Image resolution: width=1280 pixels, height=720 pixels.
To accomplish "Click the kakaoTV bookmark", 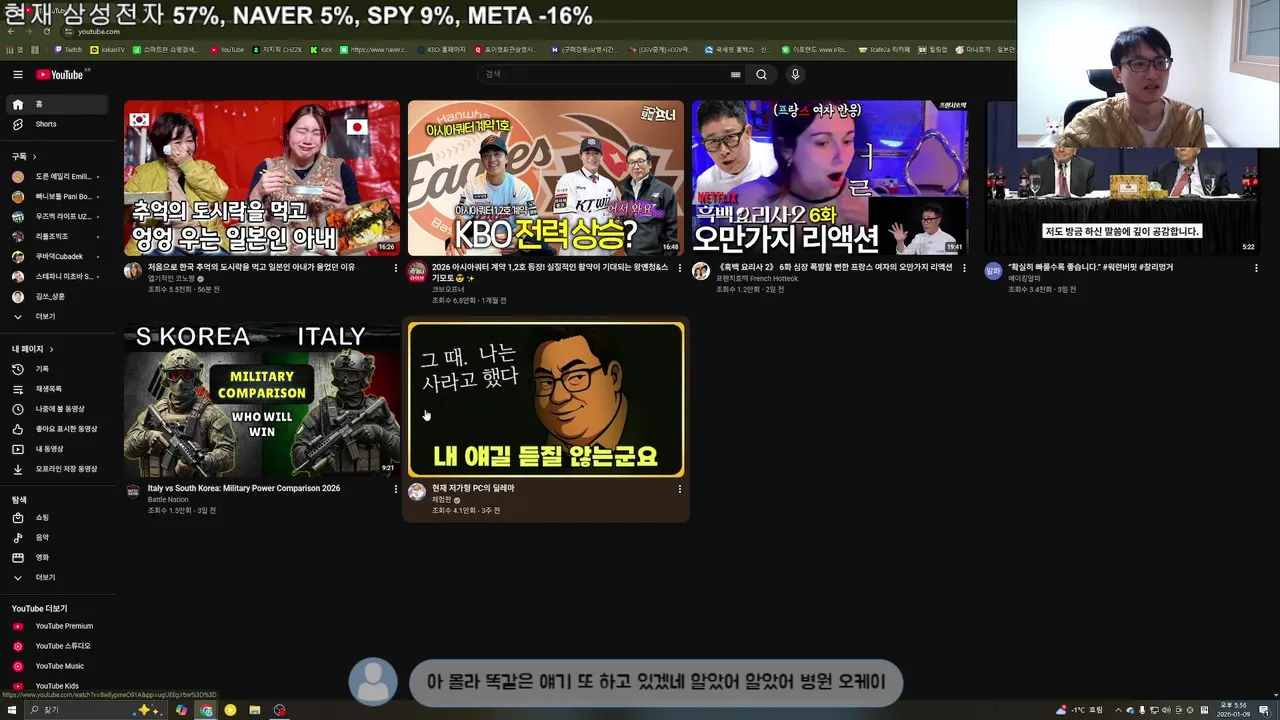I will (x=108, y=49).
